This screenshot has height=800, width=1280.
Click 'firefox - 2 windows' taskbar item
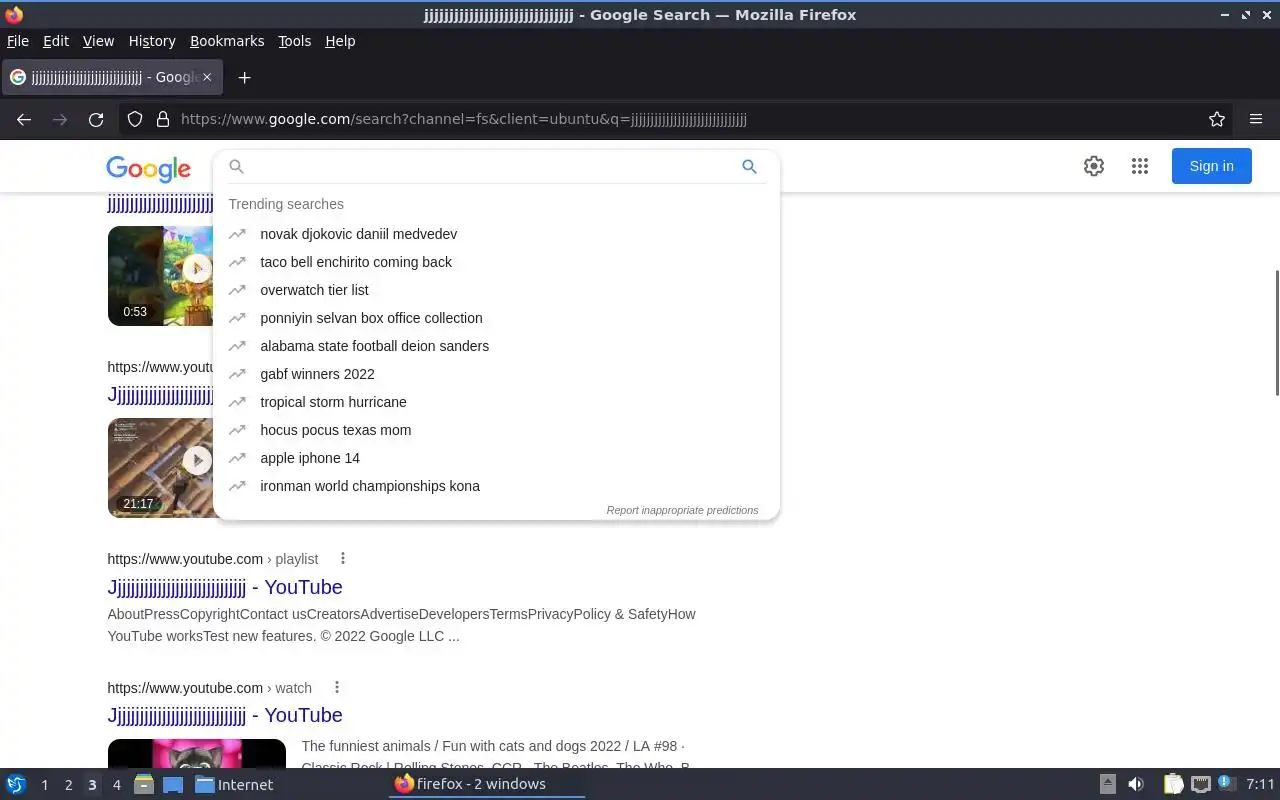pos(486,784)
